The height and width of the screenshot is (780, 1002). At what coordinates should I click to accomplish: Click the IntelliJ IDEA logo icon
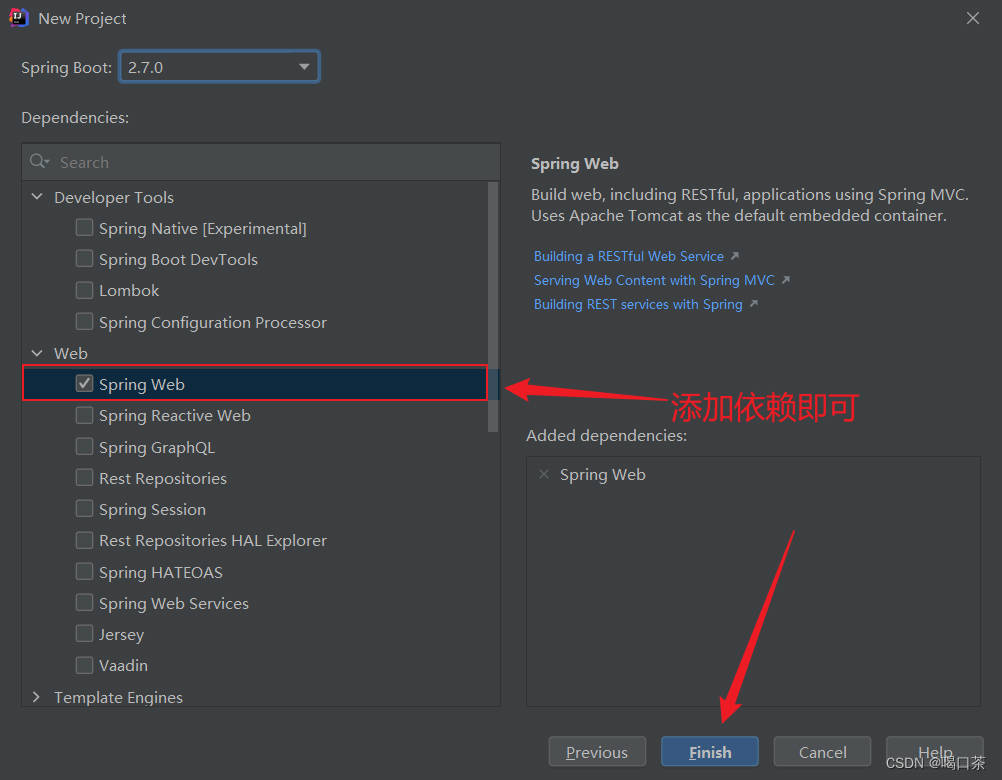tap(19, 18)
